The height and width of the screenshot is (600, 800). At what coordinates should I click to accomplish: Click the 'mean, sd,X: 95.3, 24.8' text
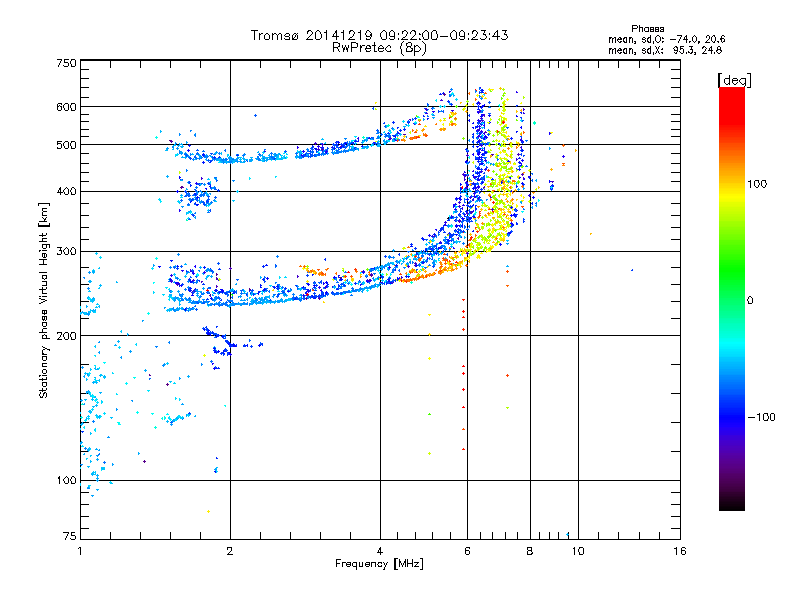665,50
